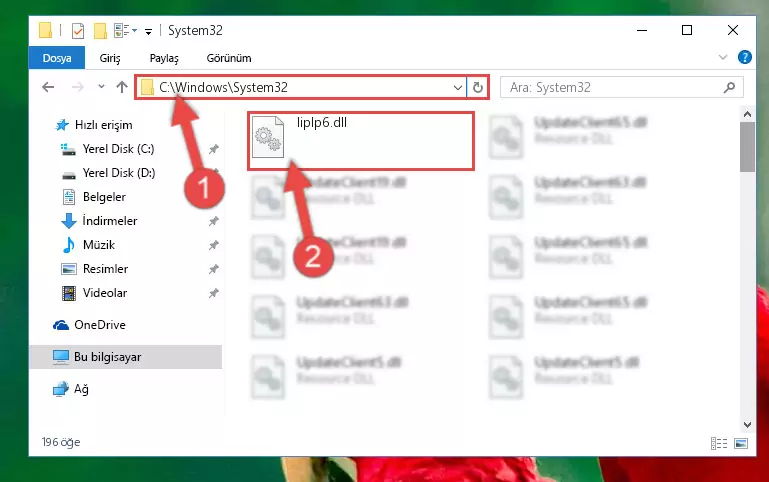Click the pin icon beside İndirmeler
Viewport: 769px width, 482px height.
[x=213, y=221]
